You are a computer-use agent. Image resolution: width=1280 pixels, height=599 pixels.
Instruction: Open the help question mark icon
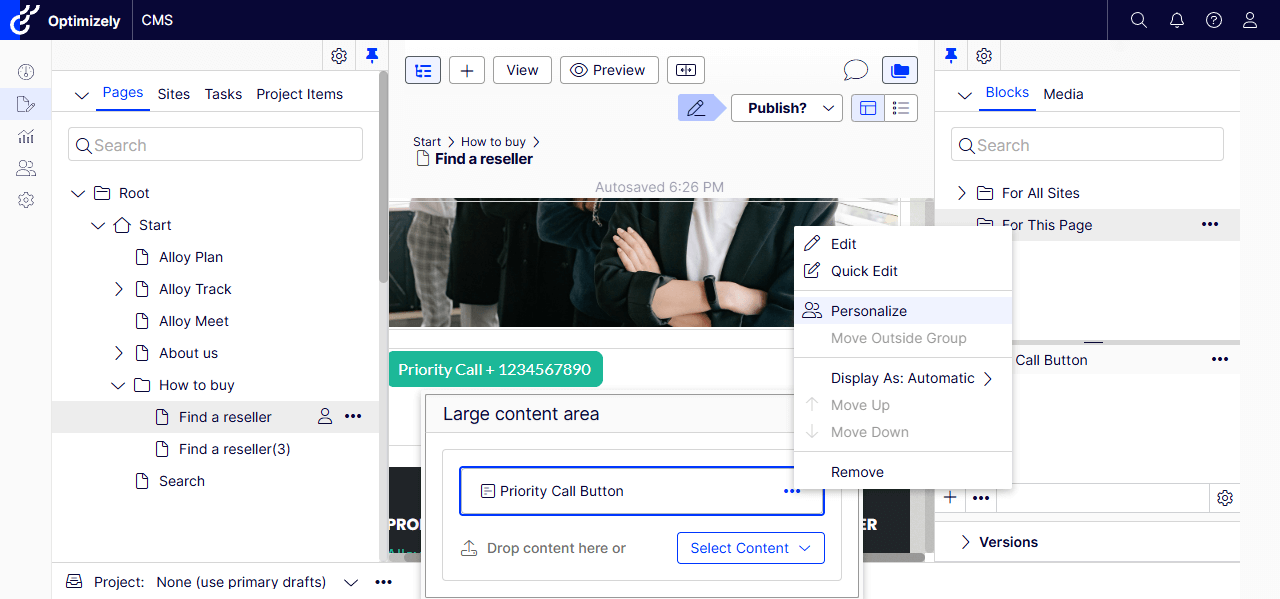coord(1213,20)
